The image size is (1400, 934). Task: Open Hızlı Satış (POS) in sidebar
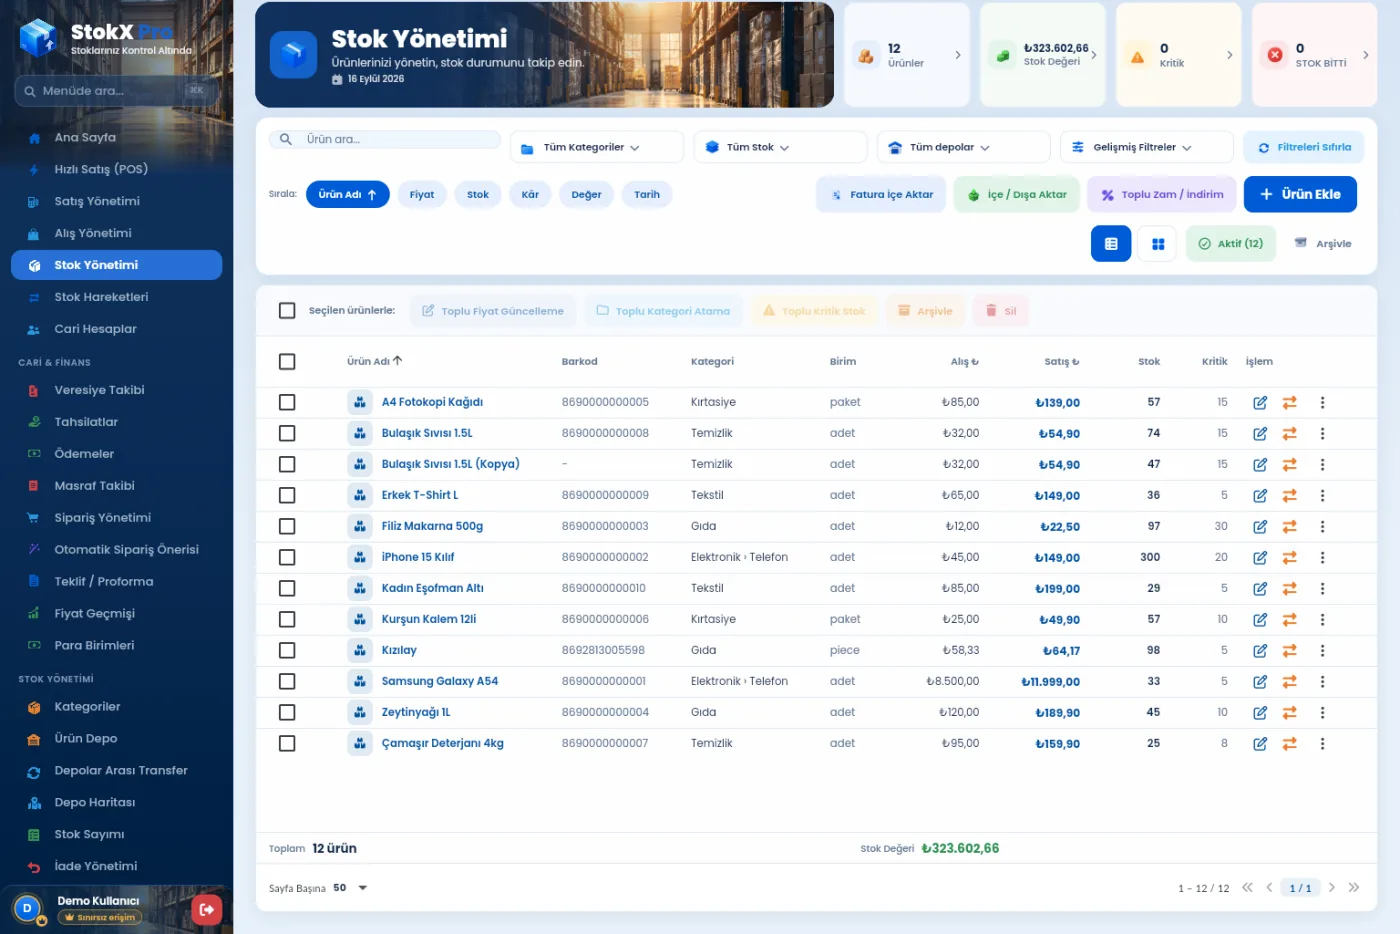(x=116, y=169)
